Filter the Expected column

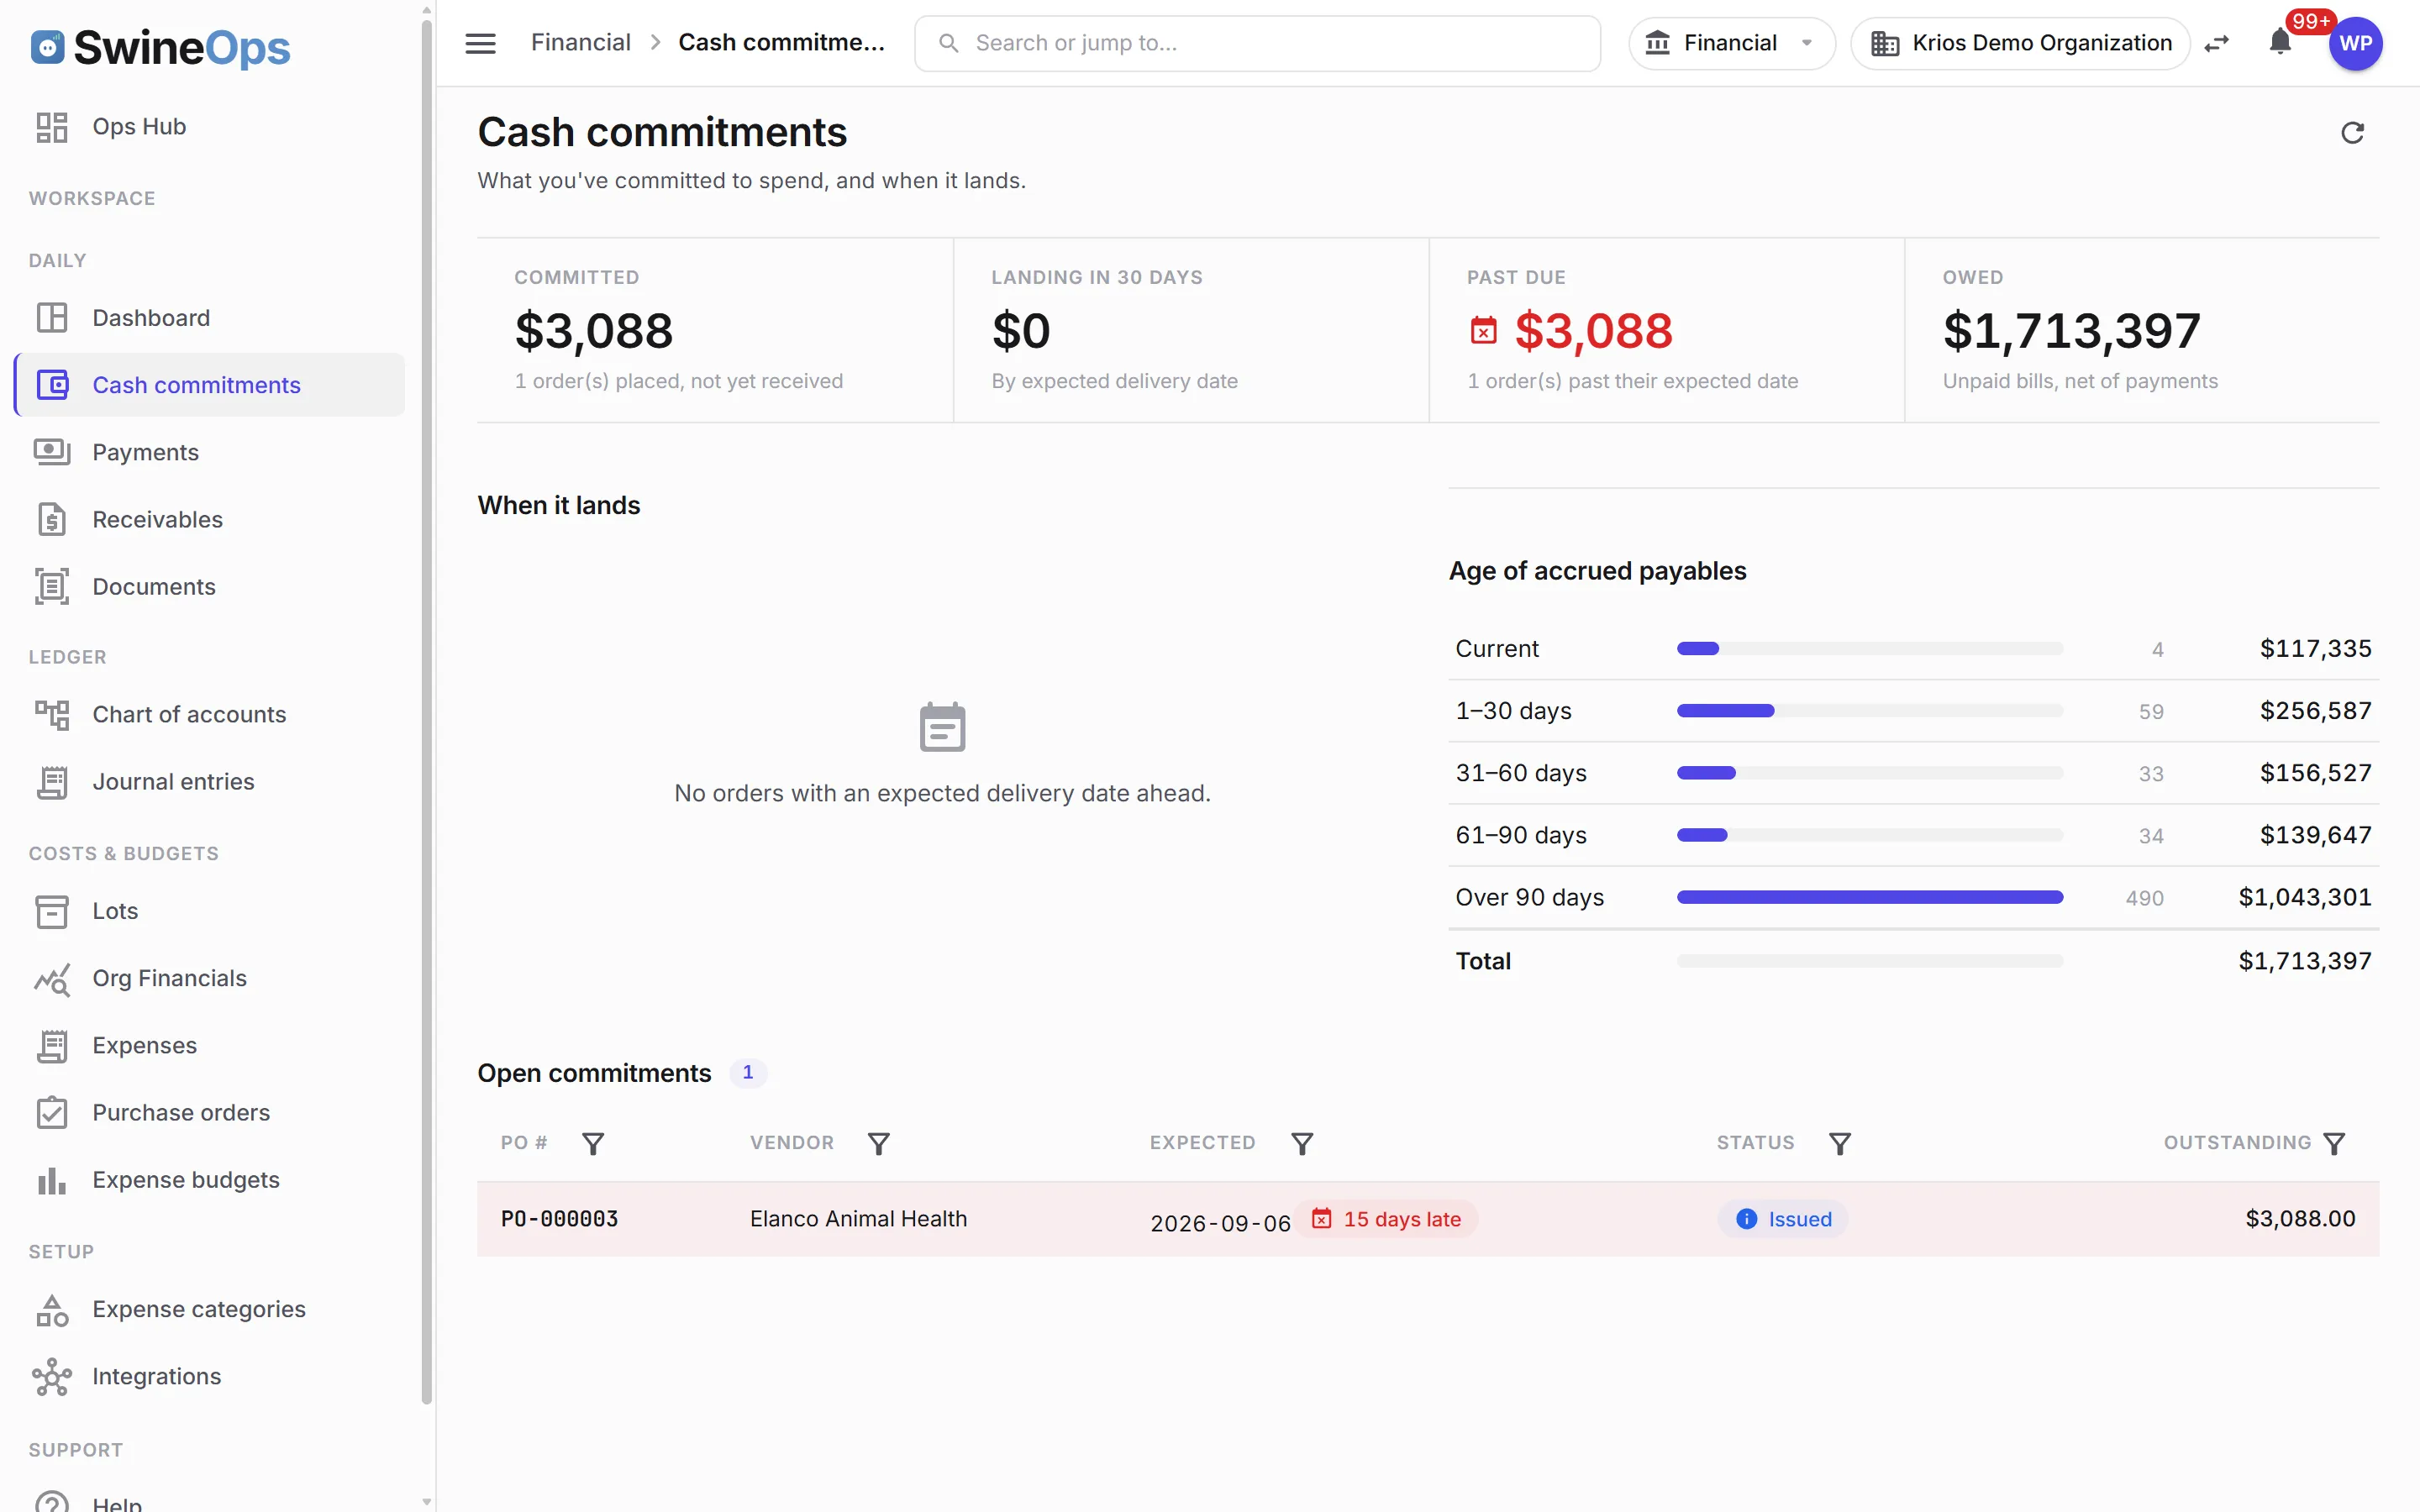(1301, 1143)
